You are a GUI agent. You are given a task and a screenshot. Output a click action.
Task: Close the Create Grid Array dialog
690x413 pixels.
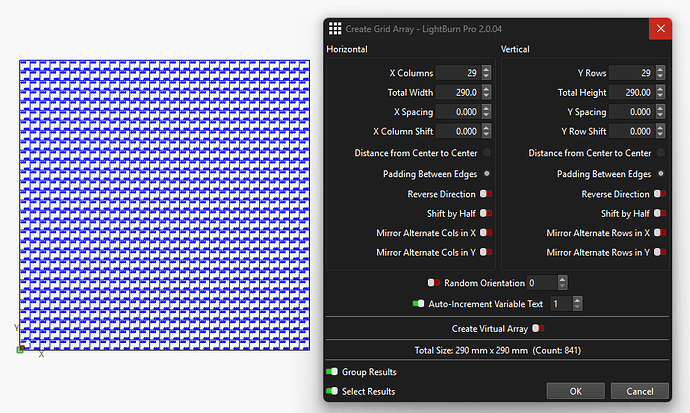(x=658, y=28)
